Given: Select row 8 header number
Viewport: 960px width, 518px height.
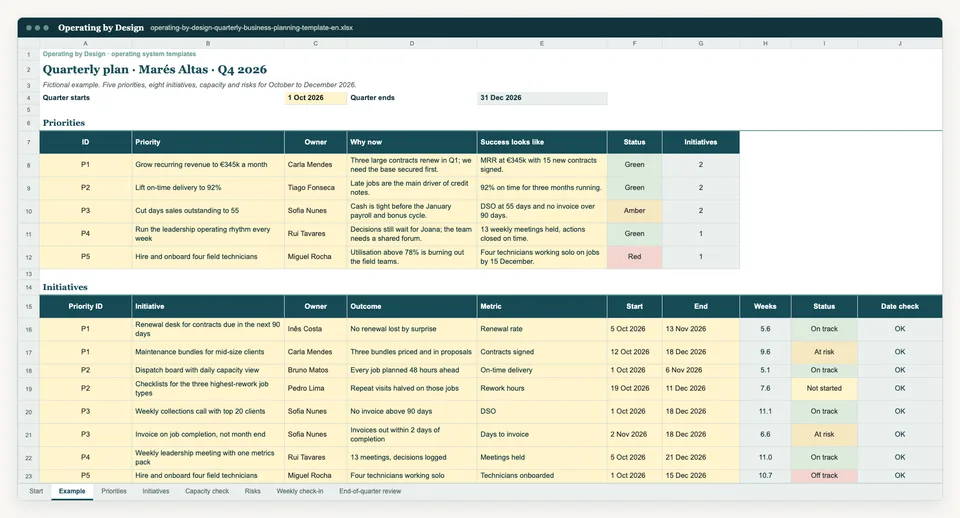Looking at the screenshot, I should point(29,165).
